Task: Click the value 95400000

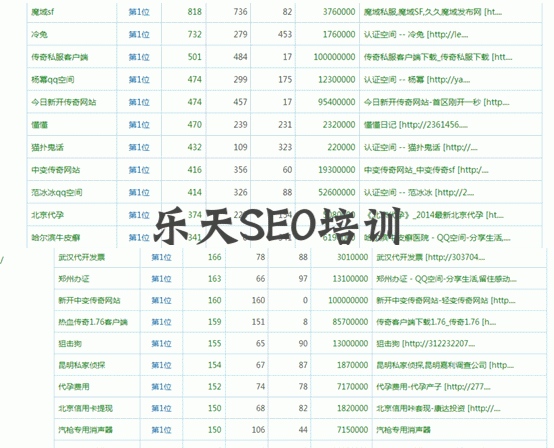Action: coord(337,102)
